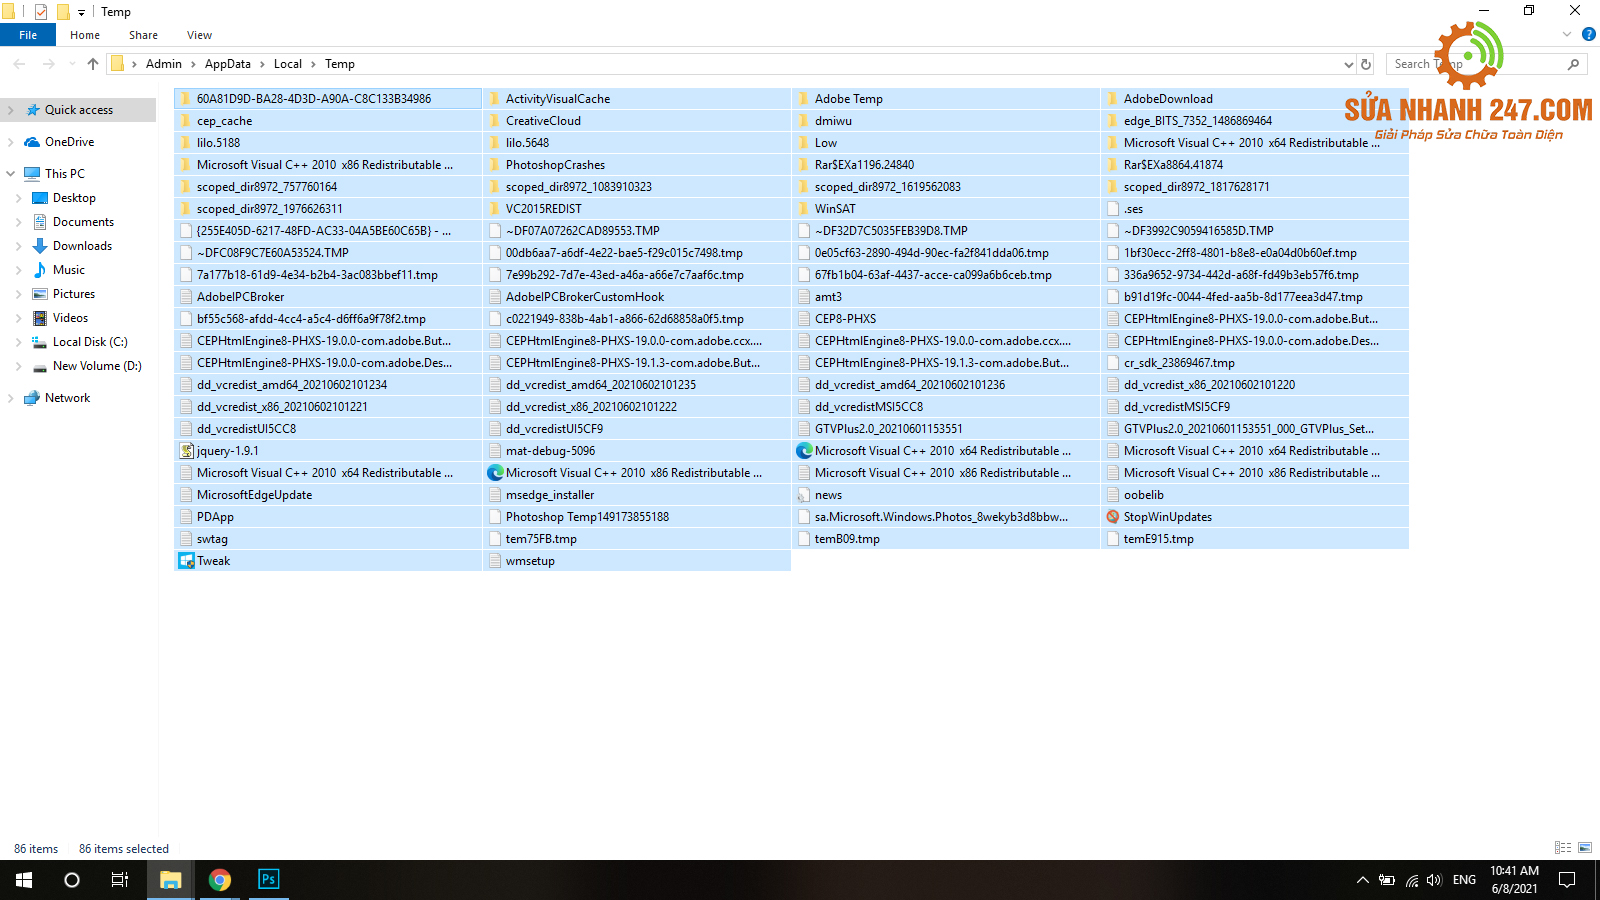Select the jquery-1.9.1 script file
Screen dimensions: 1600x900
pyautogui.click(x=227, y=451)
